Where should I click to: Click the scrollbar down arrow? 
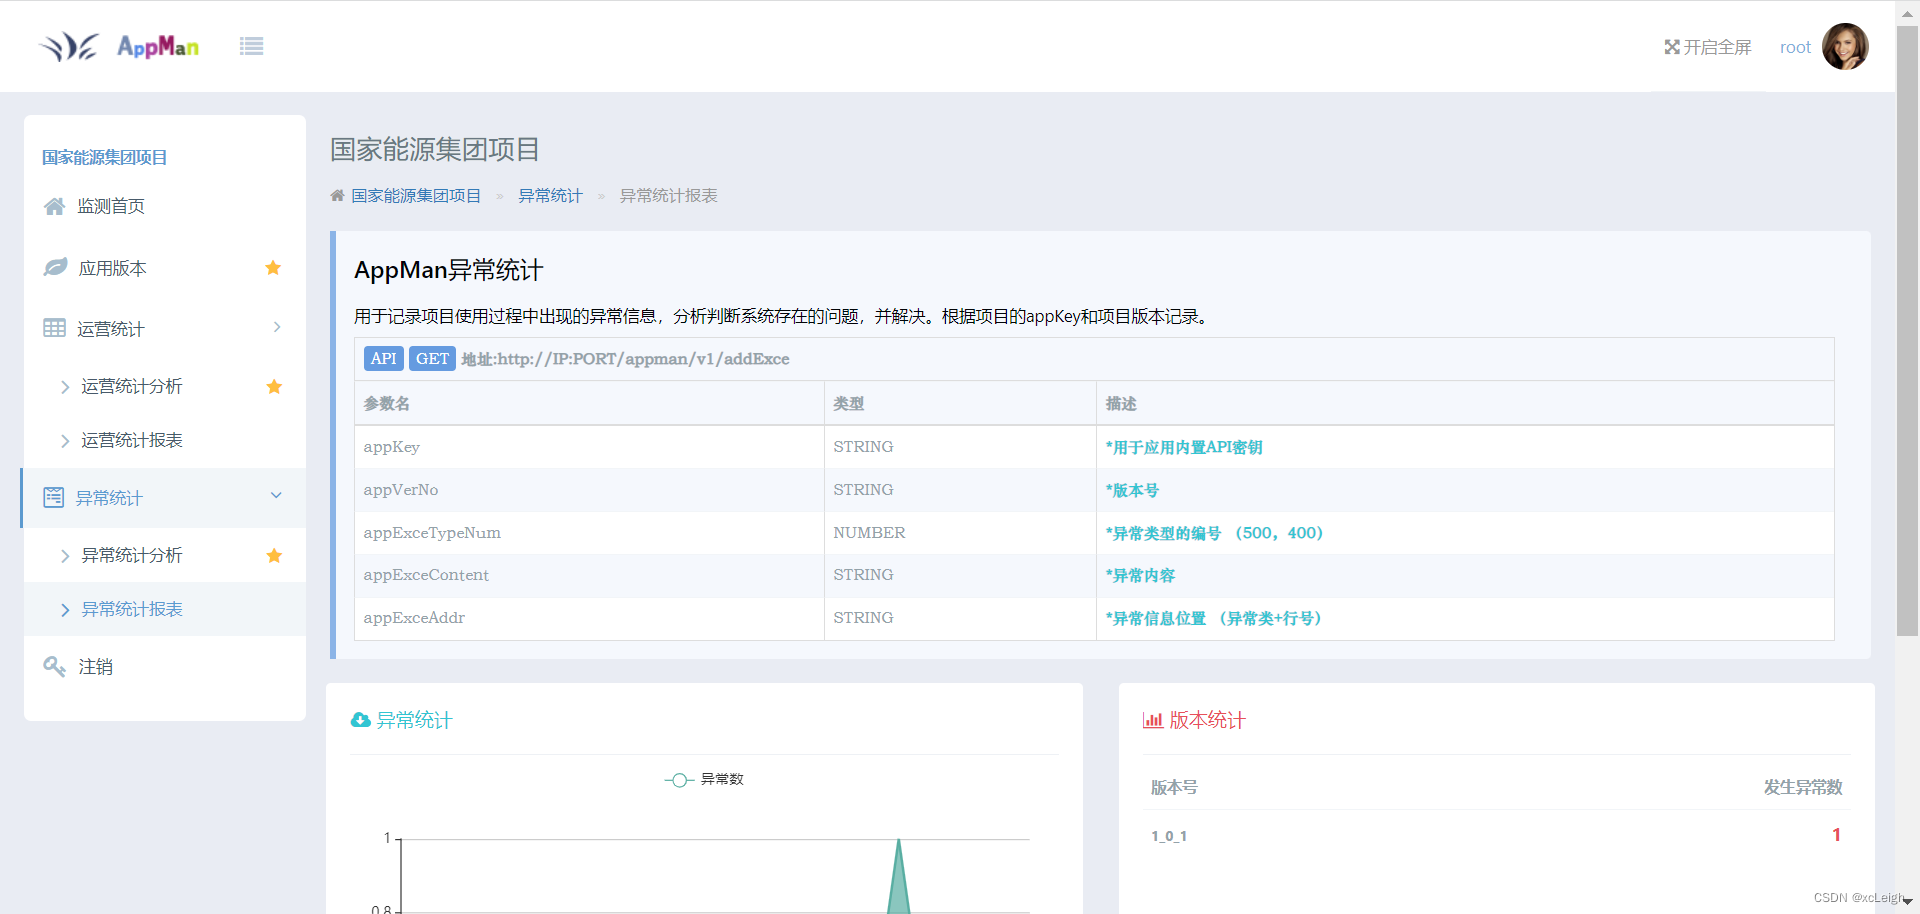[x=1907, y=902]
